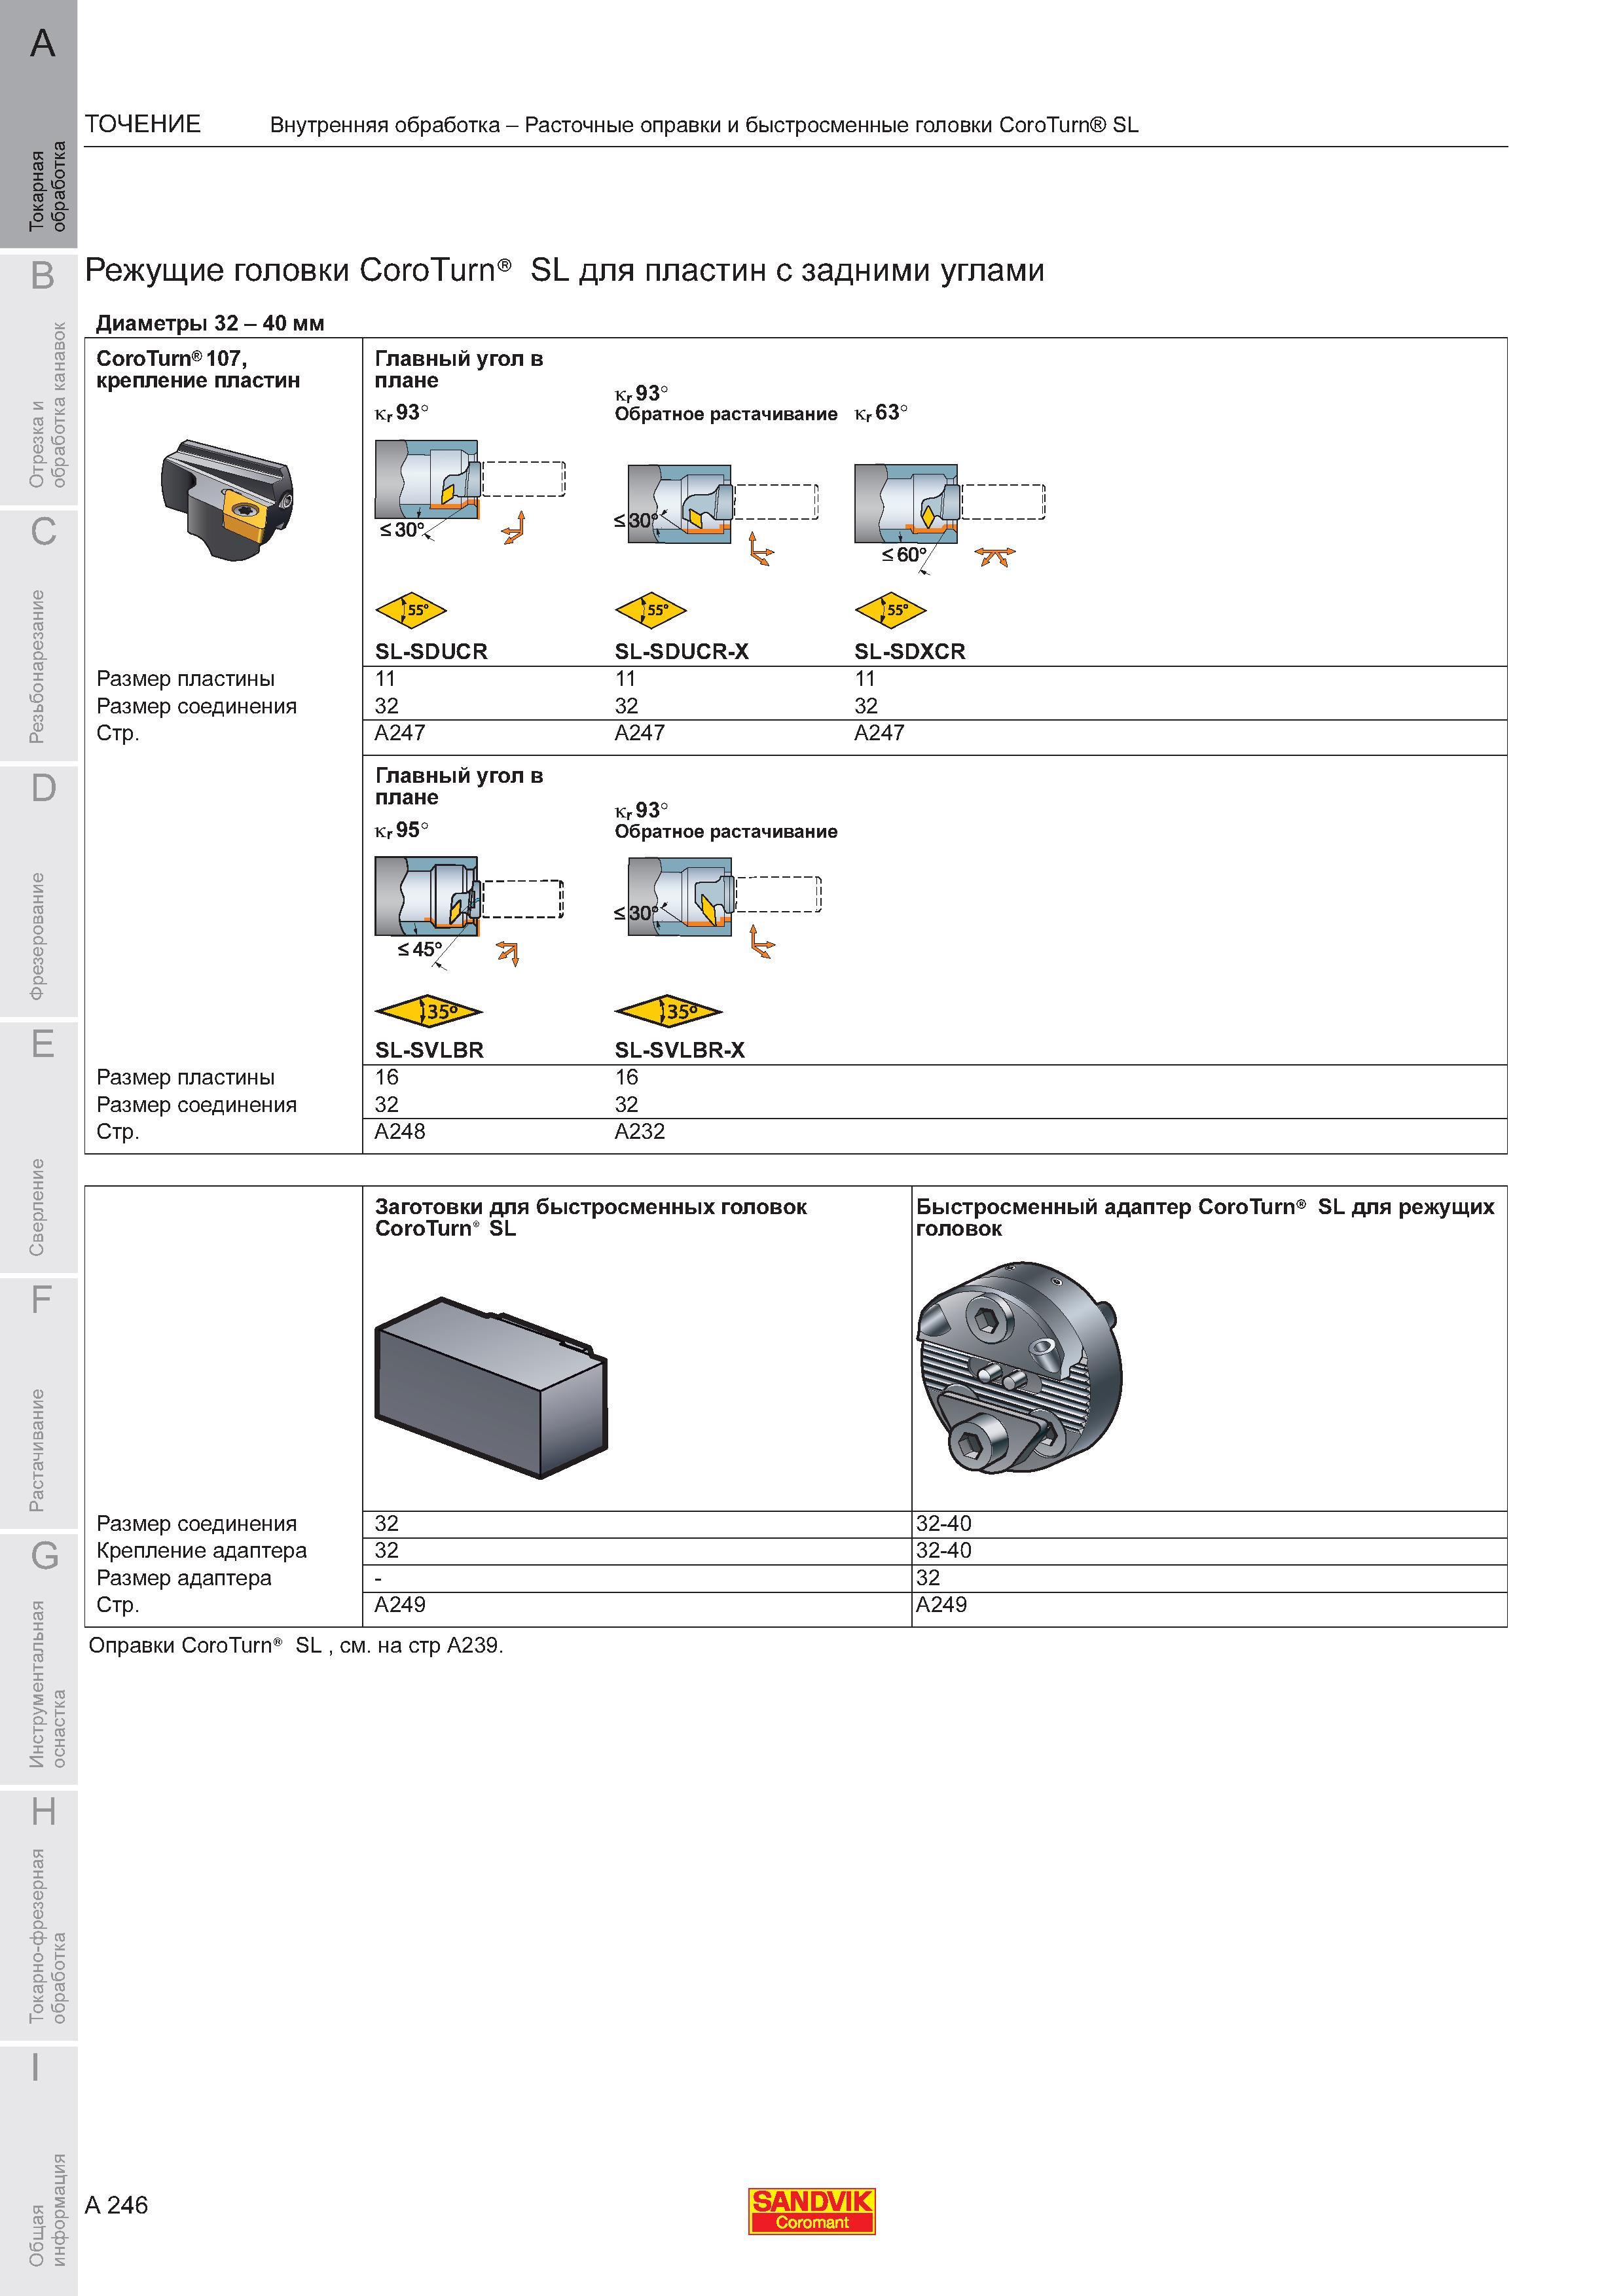
Task: Open section G tab Инструментальная оснастка
Action: click(x=39, y=1660)
